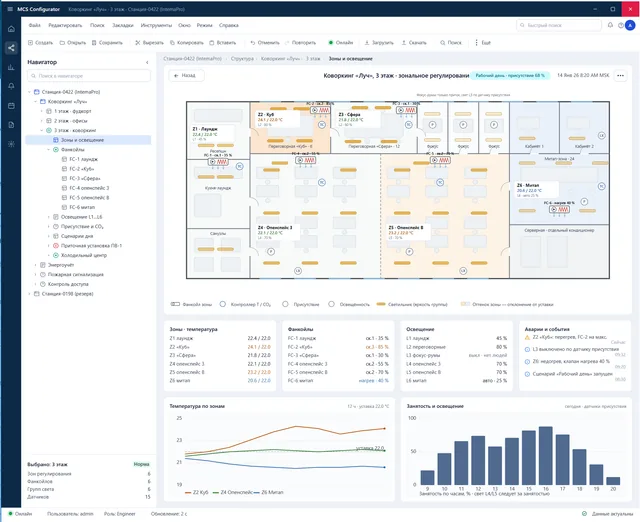Open the Инструменты menu
This screenshot has width=640, height=522.
(156, 25)
